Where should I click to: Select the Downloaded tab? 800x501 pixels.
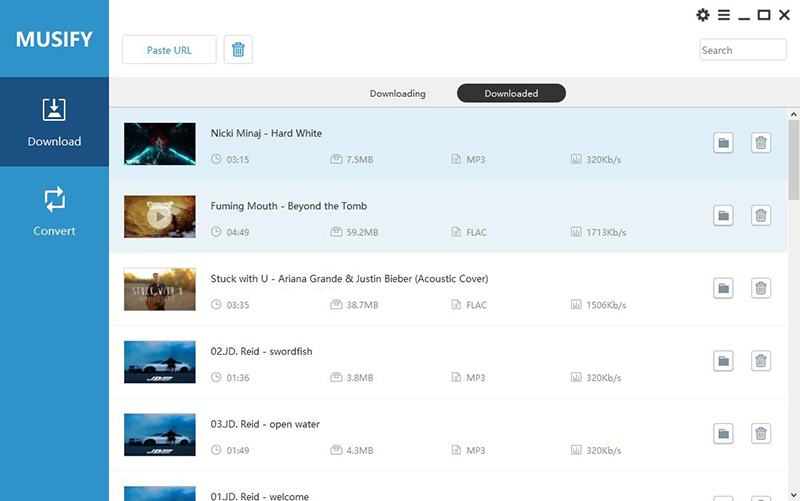511,93
